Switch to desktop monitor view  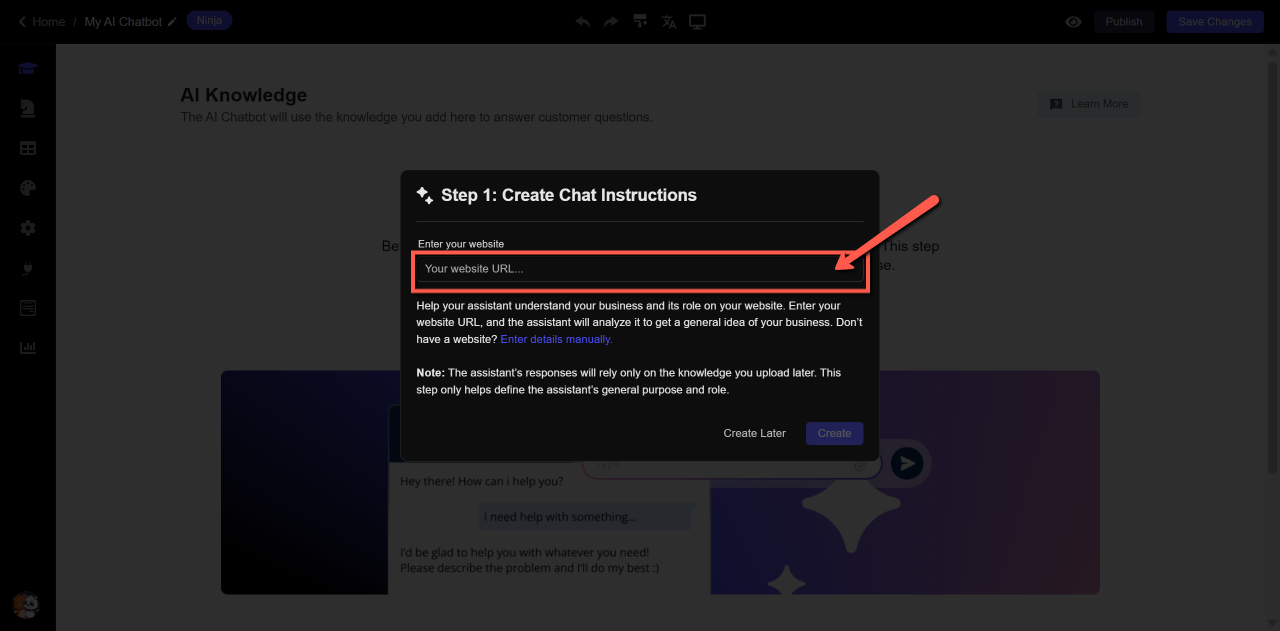698,22
